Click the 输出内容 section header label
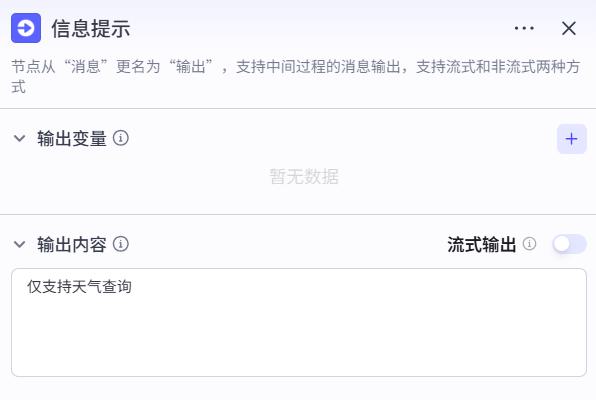This screenshot has height=400, width=596. (72, 244)
